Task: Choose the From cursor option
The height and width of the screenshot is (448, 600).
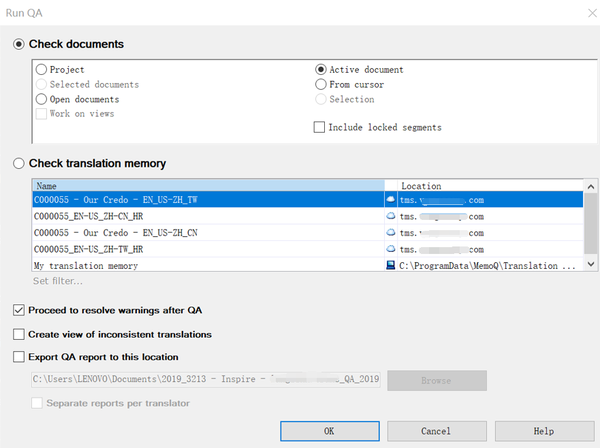Action: coord(320,84)
